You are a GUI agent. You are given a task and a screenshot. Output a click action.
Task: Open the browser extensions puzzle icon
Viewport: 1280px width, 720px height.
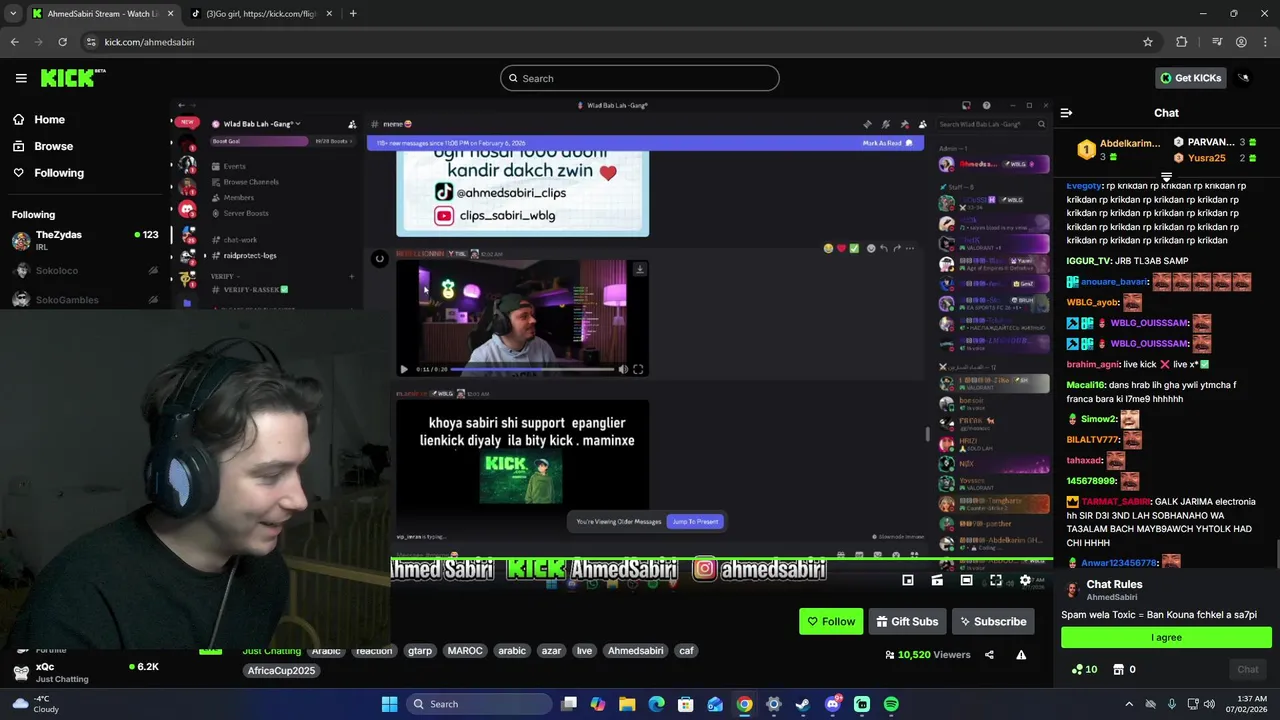pyautogui.click(x=1182, y=42)
